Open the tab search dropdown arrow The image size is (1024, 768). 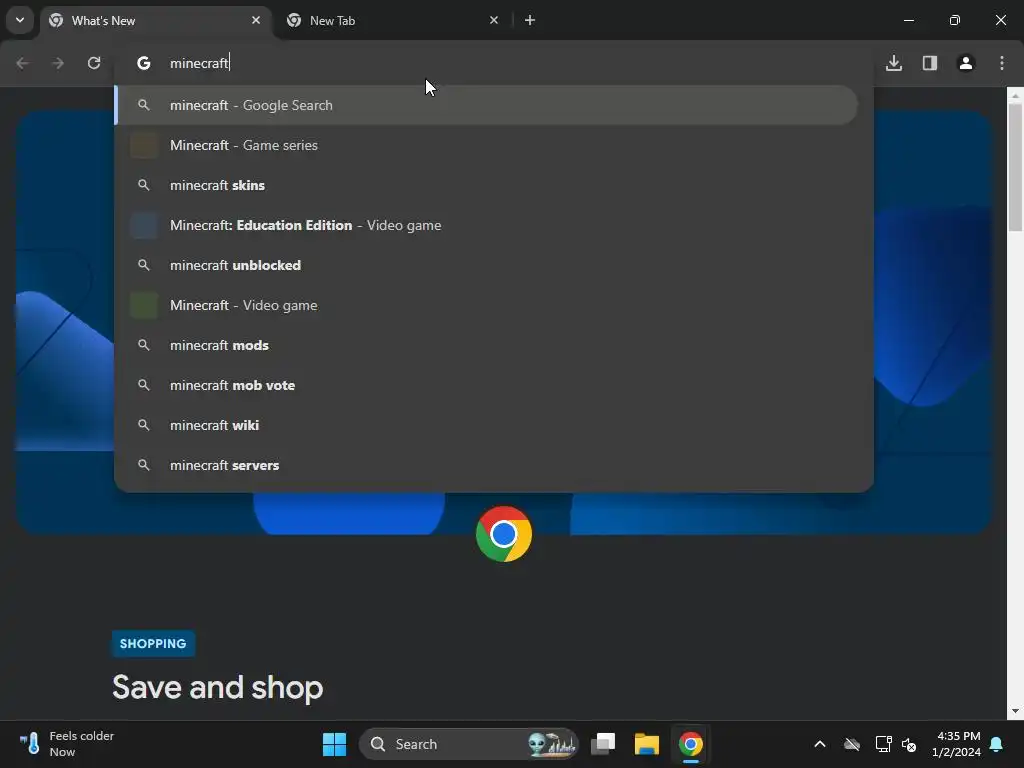pos(20,20)
